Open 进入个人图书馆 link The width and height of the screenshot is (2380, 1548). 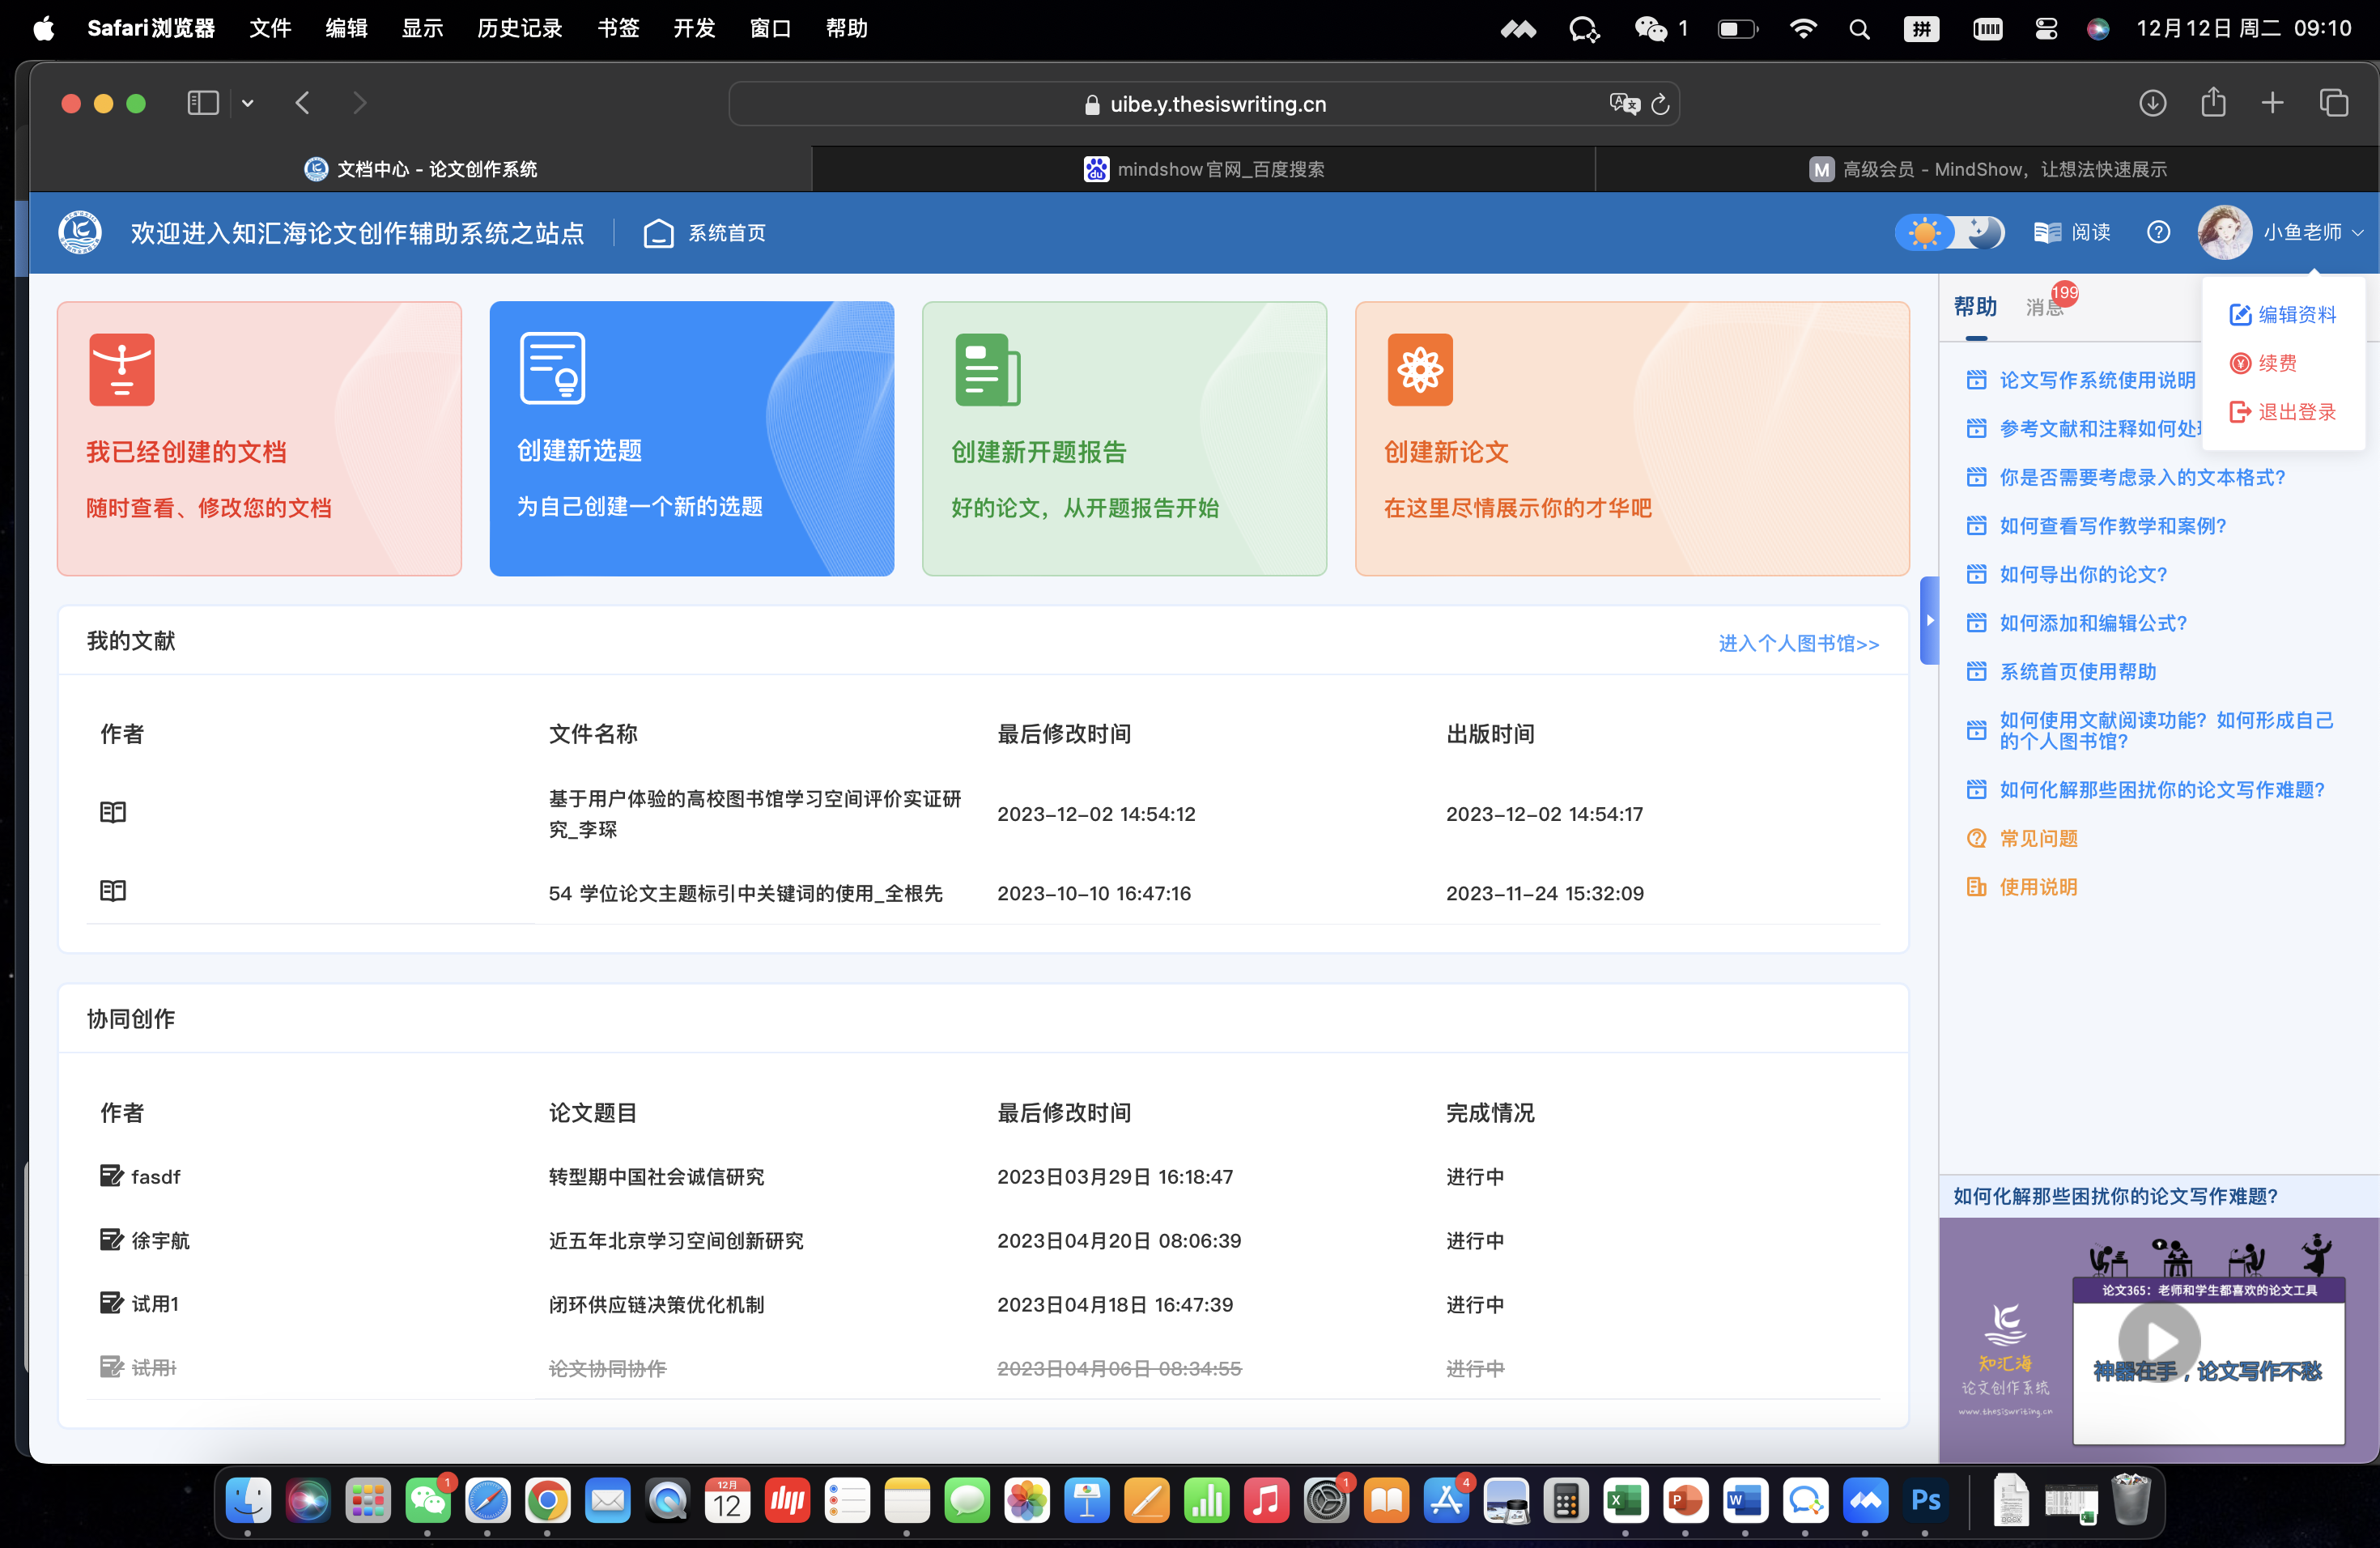(x=1798, y=643)
